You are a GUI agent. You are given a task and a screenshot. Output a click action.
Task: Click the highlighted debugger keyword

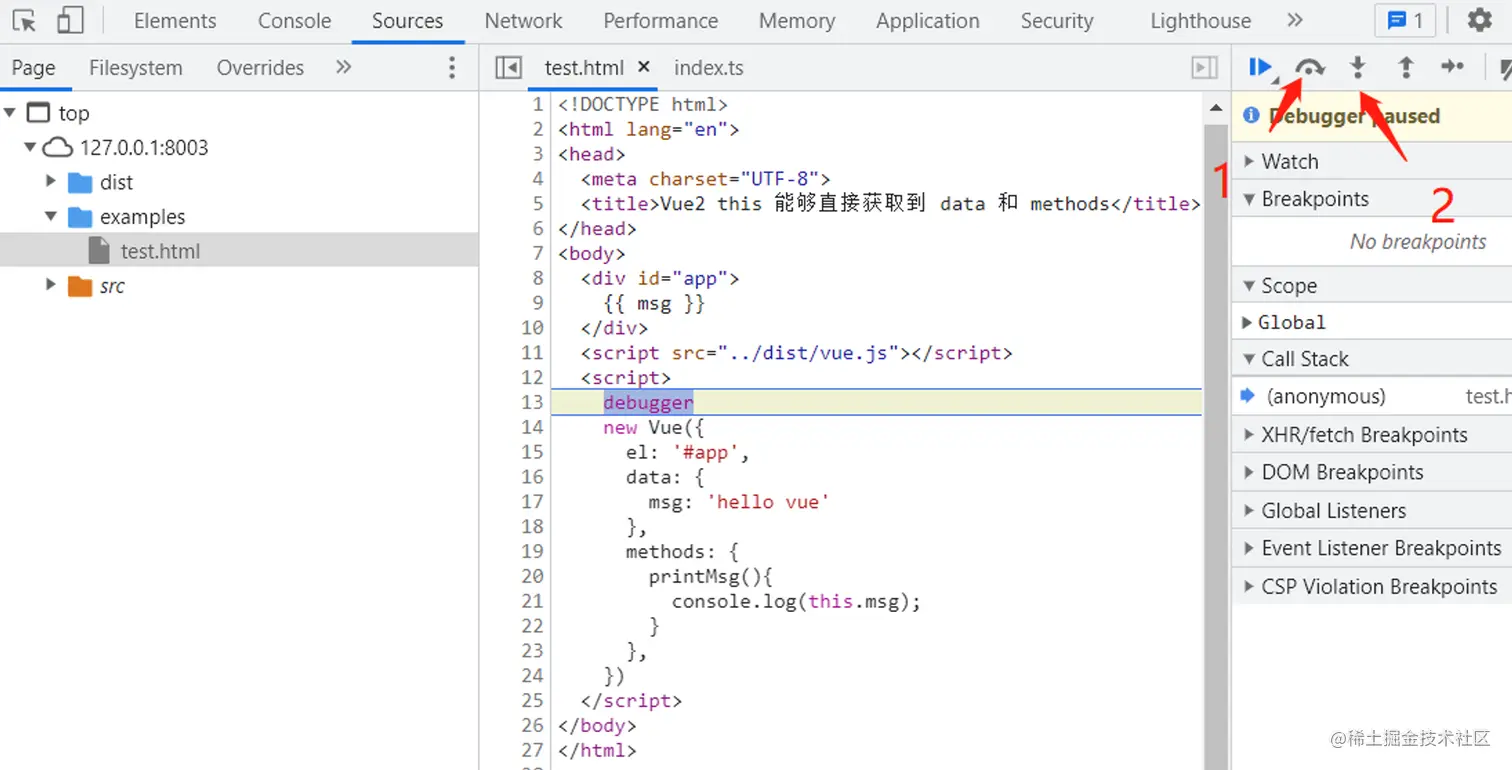648,402
